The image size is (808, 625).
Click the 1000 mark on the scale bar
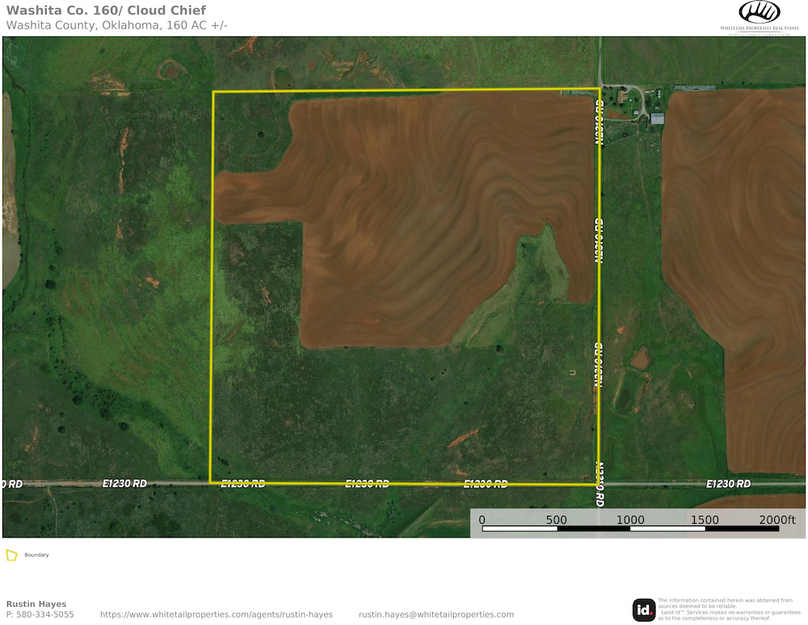coord(630,520)
